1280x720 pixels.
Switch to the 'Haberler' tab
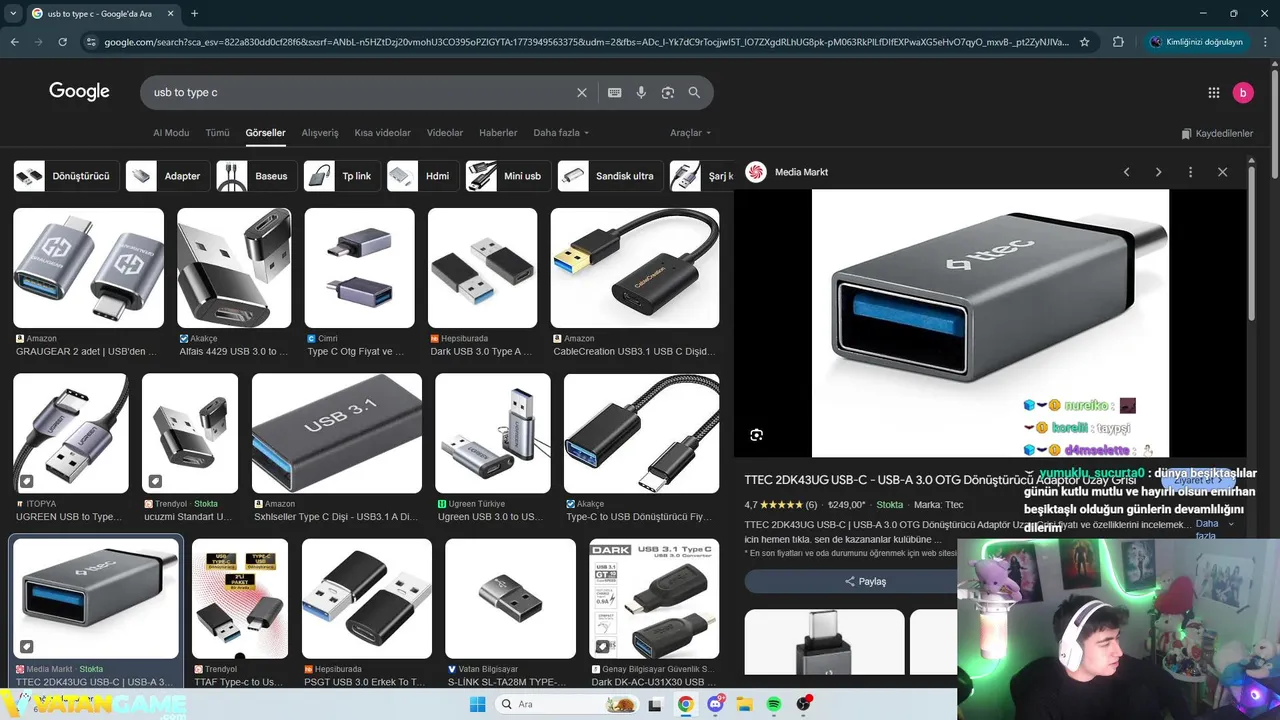(x=498, y=133)
